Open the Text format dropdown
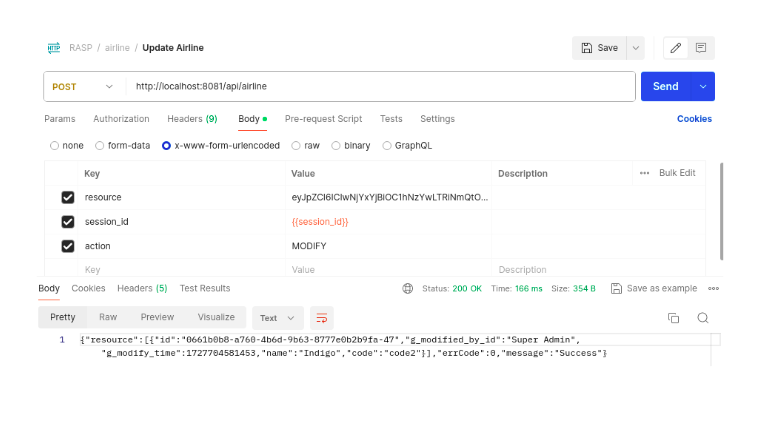Image resolution: width=766 pixels, height=432 pixels. [x=277, y=318]
